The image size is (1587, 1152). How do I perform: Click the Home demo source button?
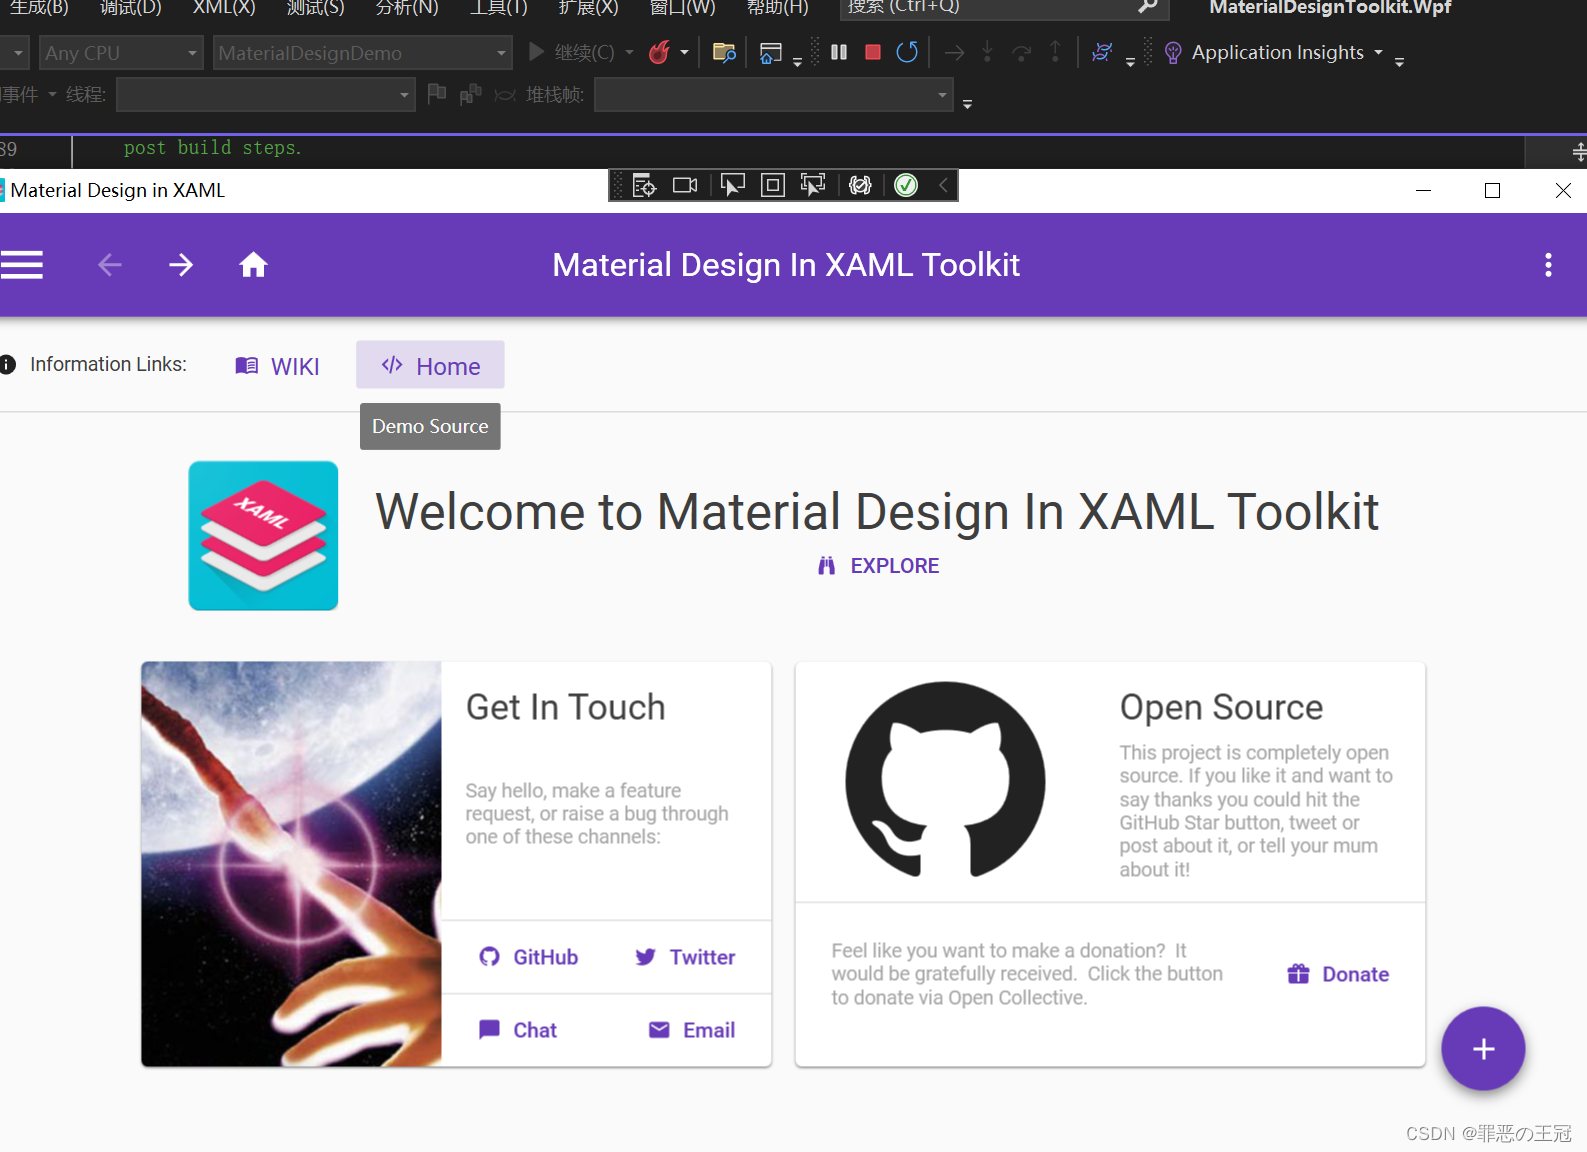click(430, 365)
